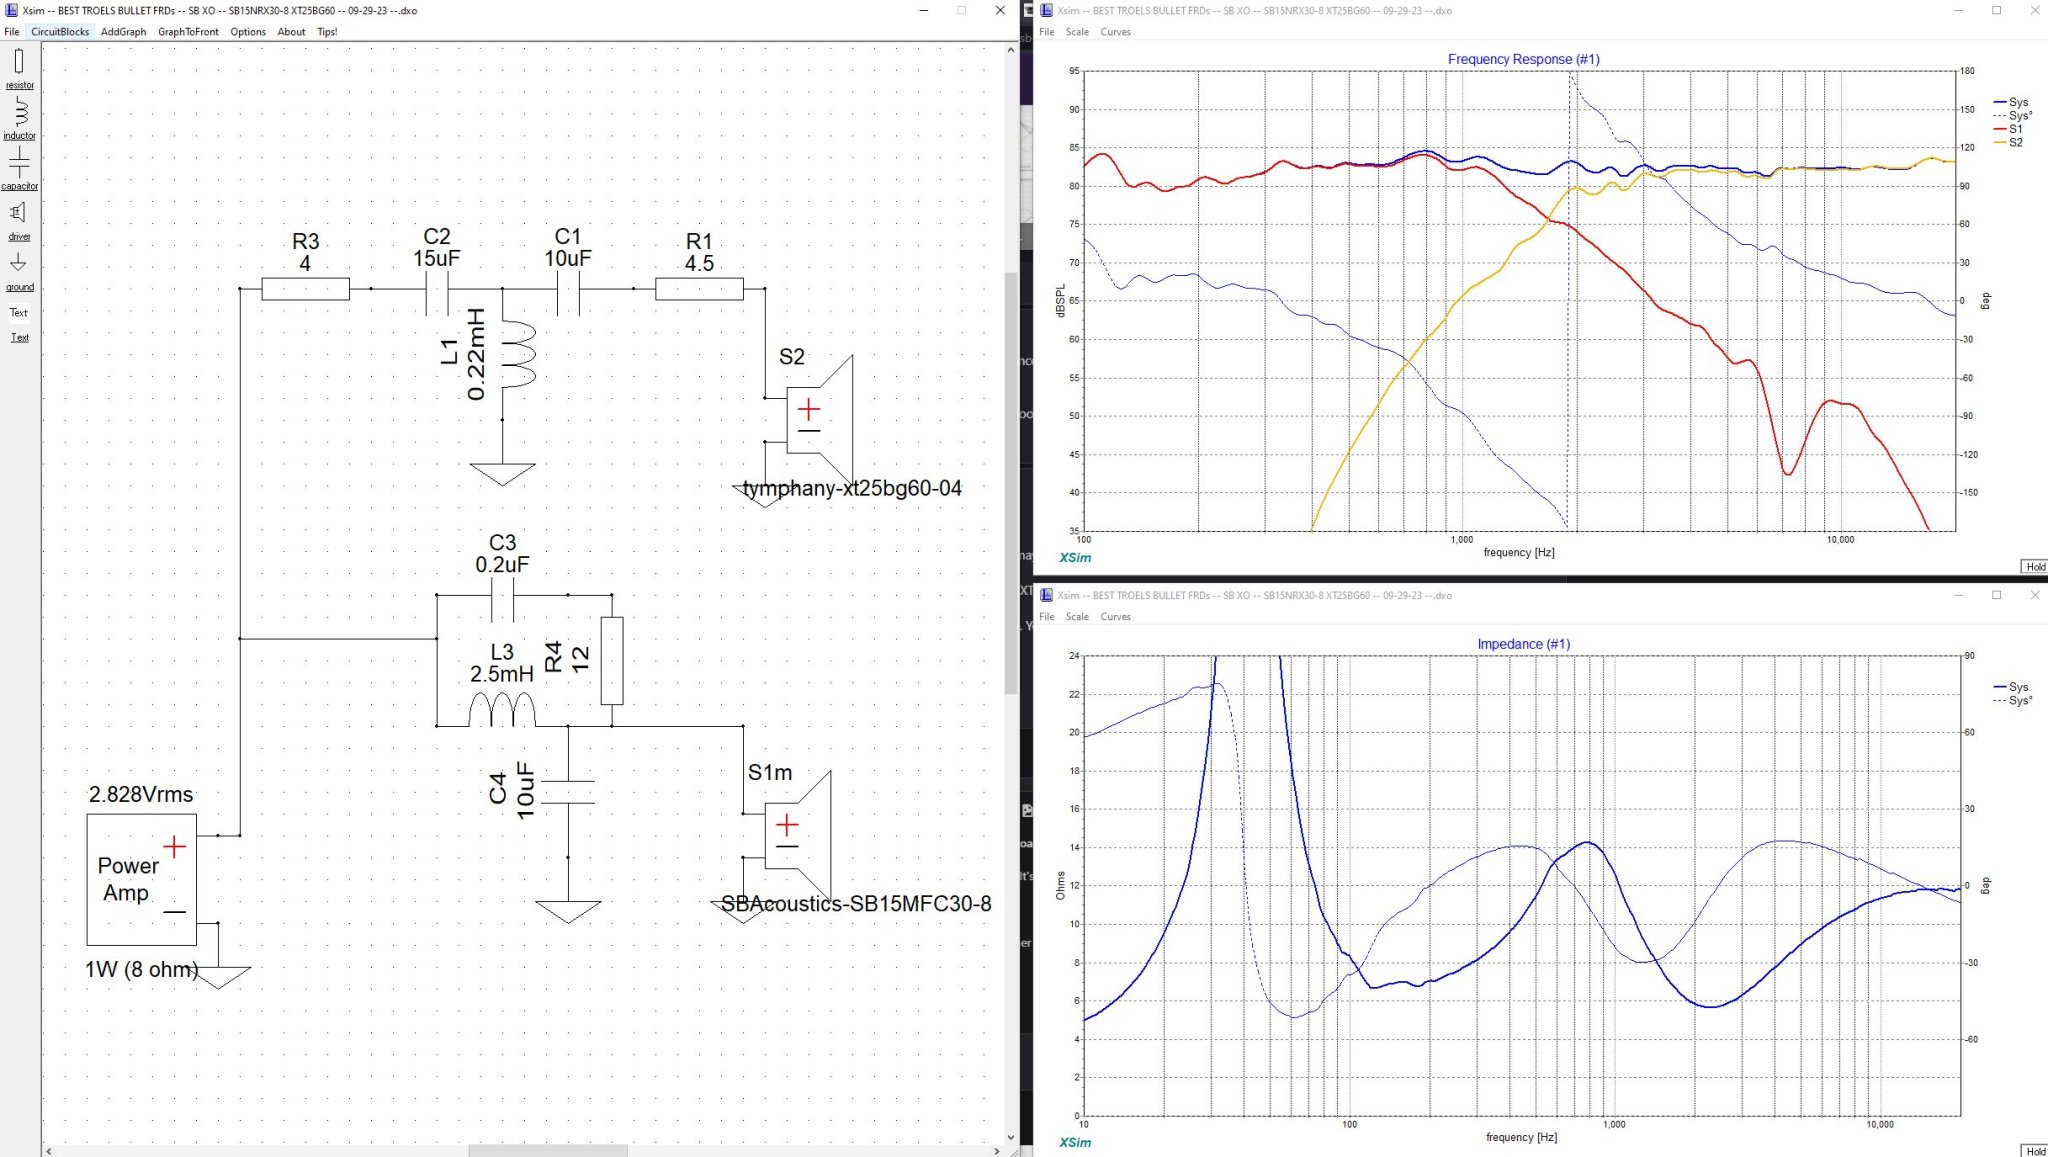Click the 1W (8 ohm) label
The height and width of the screenshot is (1157, 2048).
(x=141, y=970)
